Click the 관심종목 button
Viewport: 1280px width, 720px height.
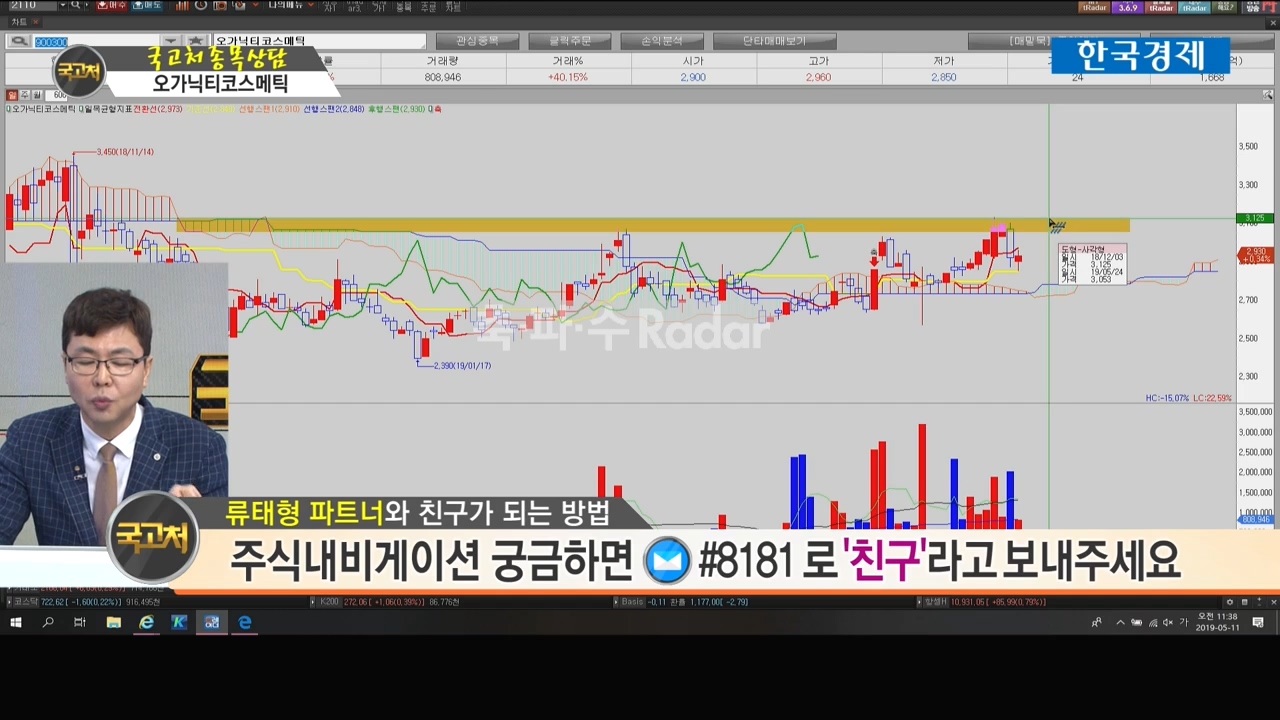(x=477, y=42)
